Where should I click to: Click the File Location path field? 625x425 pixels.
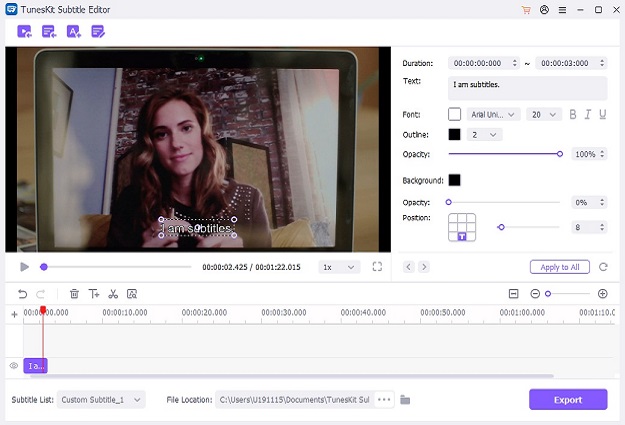pyautogui.click(x=295, y=399)
